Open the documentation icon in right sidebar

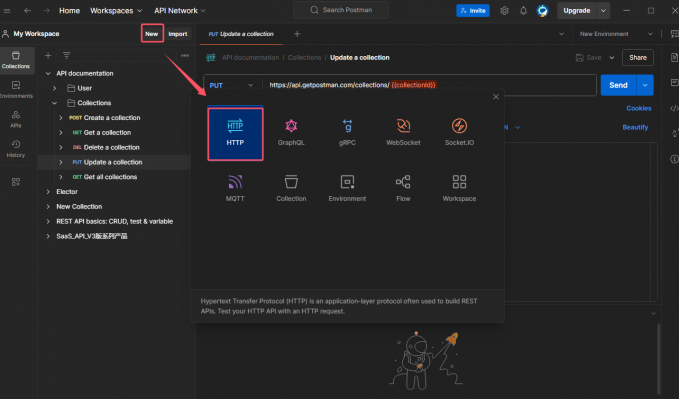pyautogui.click(x=674, y=58)
